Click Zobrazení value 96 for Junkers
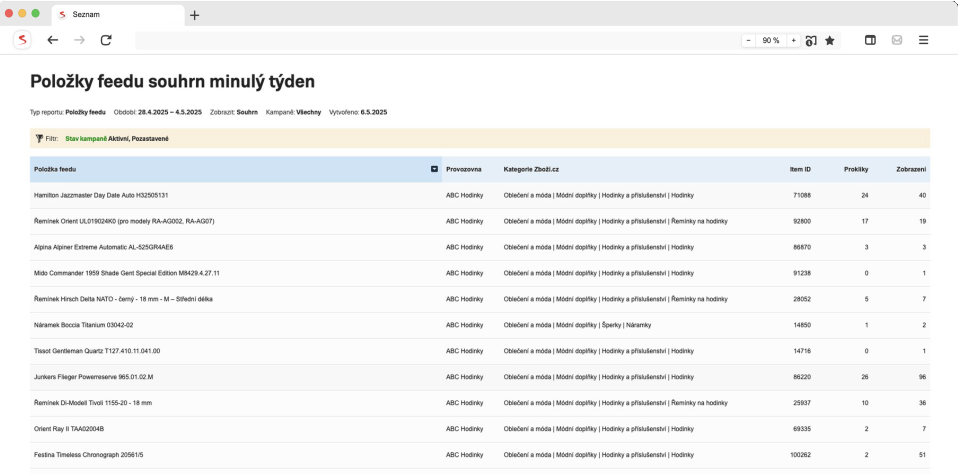958x474 pixels. (x=923, y=377)
